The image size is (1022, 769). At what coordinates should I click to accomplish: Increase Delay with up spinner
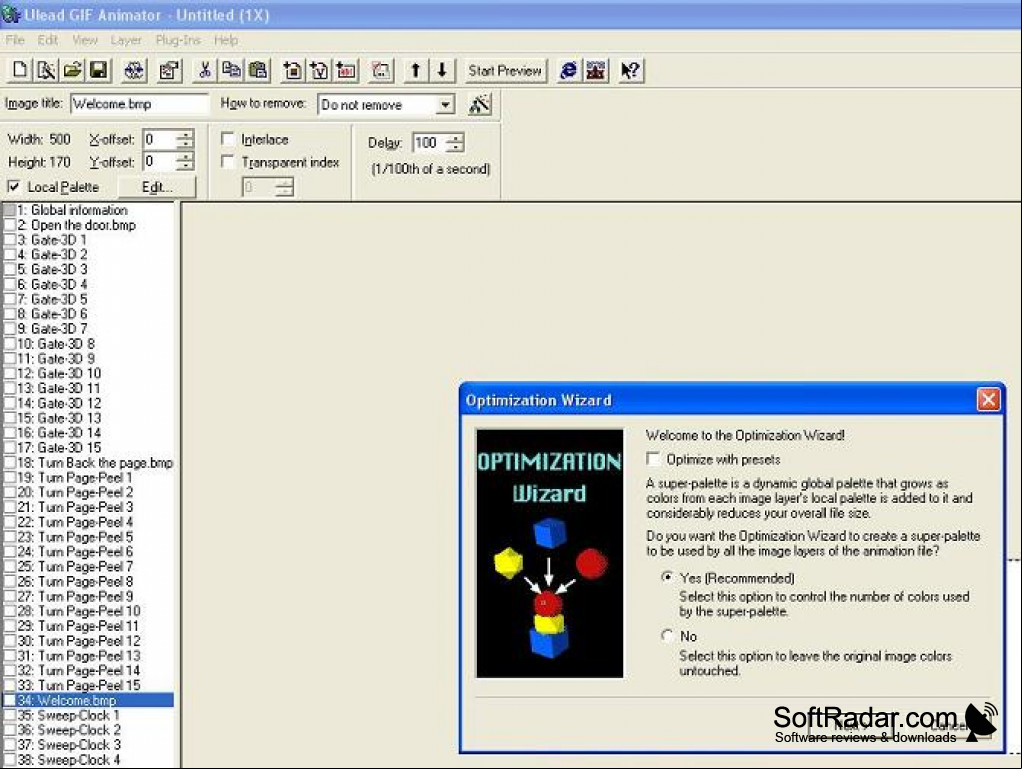[455, 138]
